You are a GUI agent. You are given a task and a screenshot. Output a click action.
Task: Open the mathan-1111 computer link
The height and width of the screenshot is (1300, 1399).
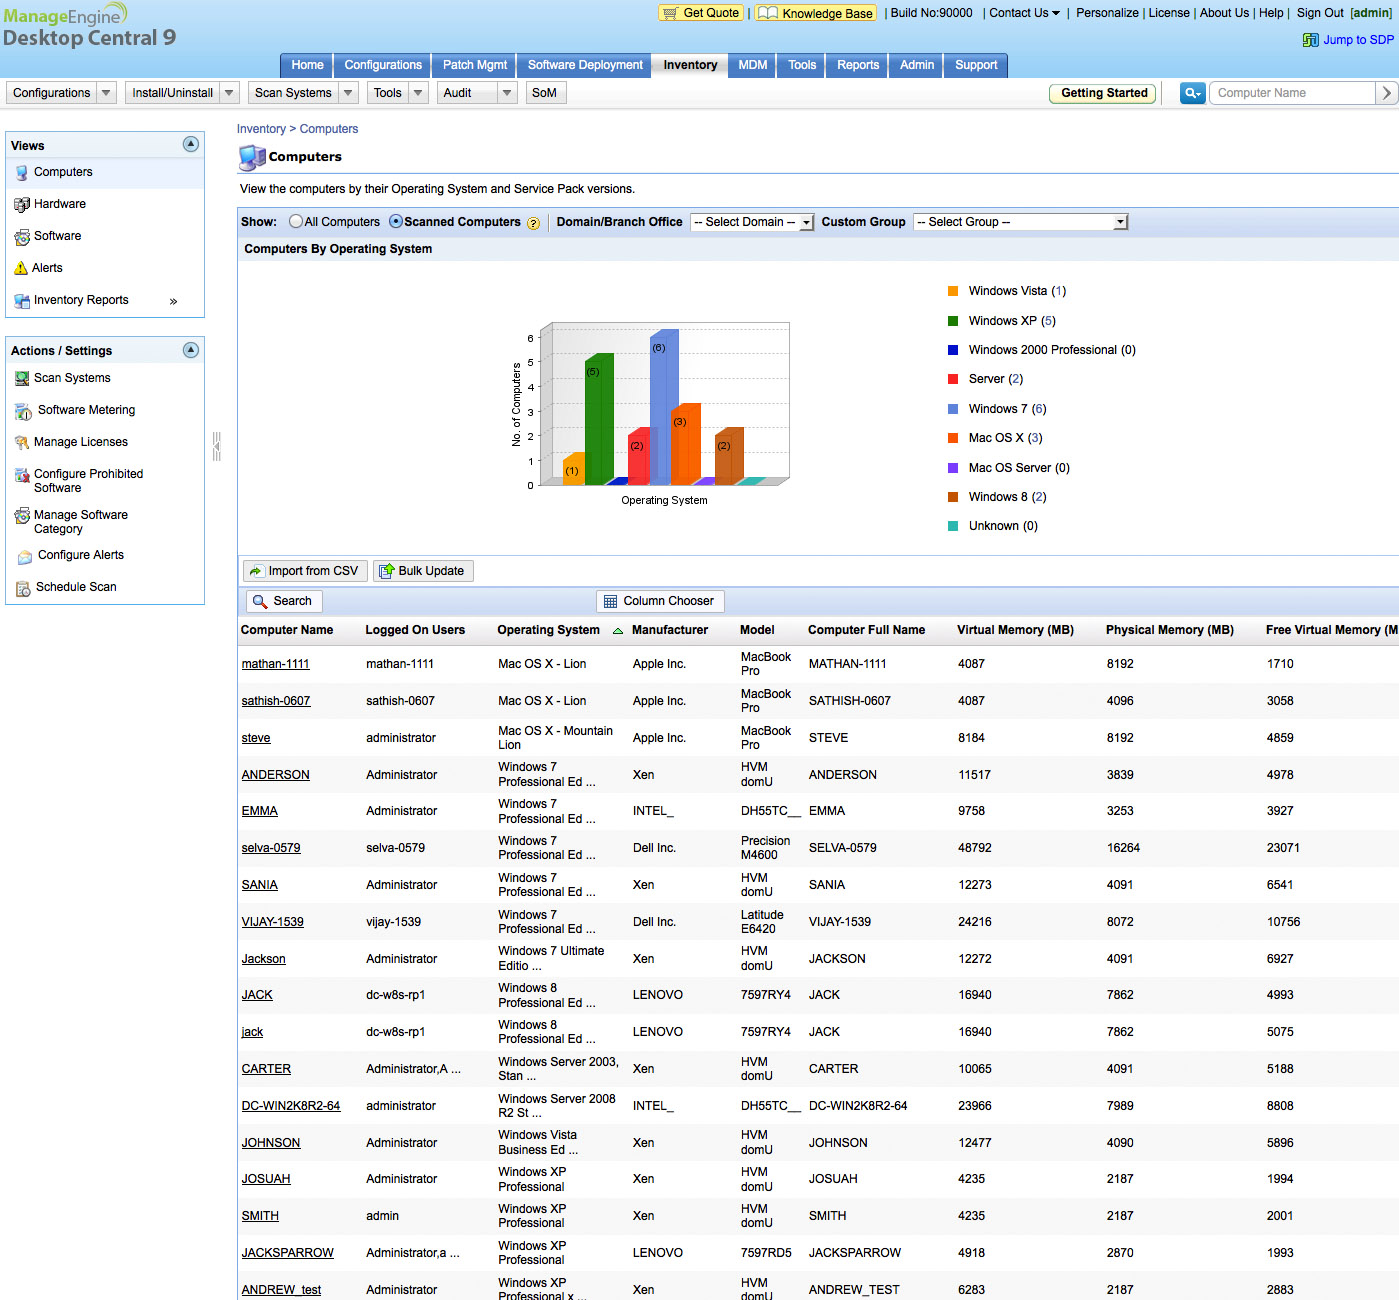point(275,664)
